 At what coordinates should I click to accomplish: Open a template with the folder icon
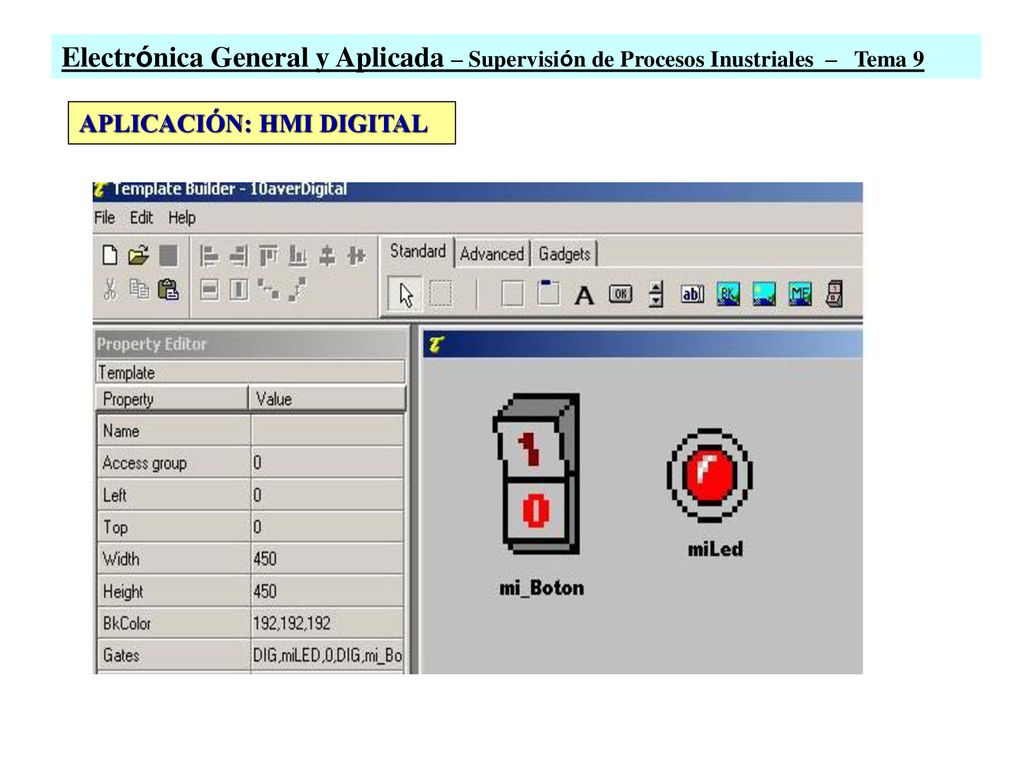(x=138, y=255)
